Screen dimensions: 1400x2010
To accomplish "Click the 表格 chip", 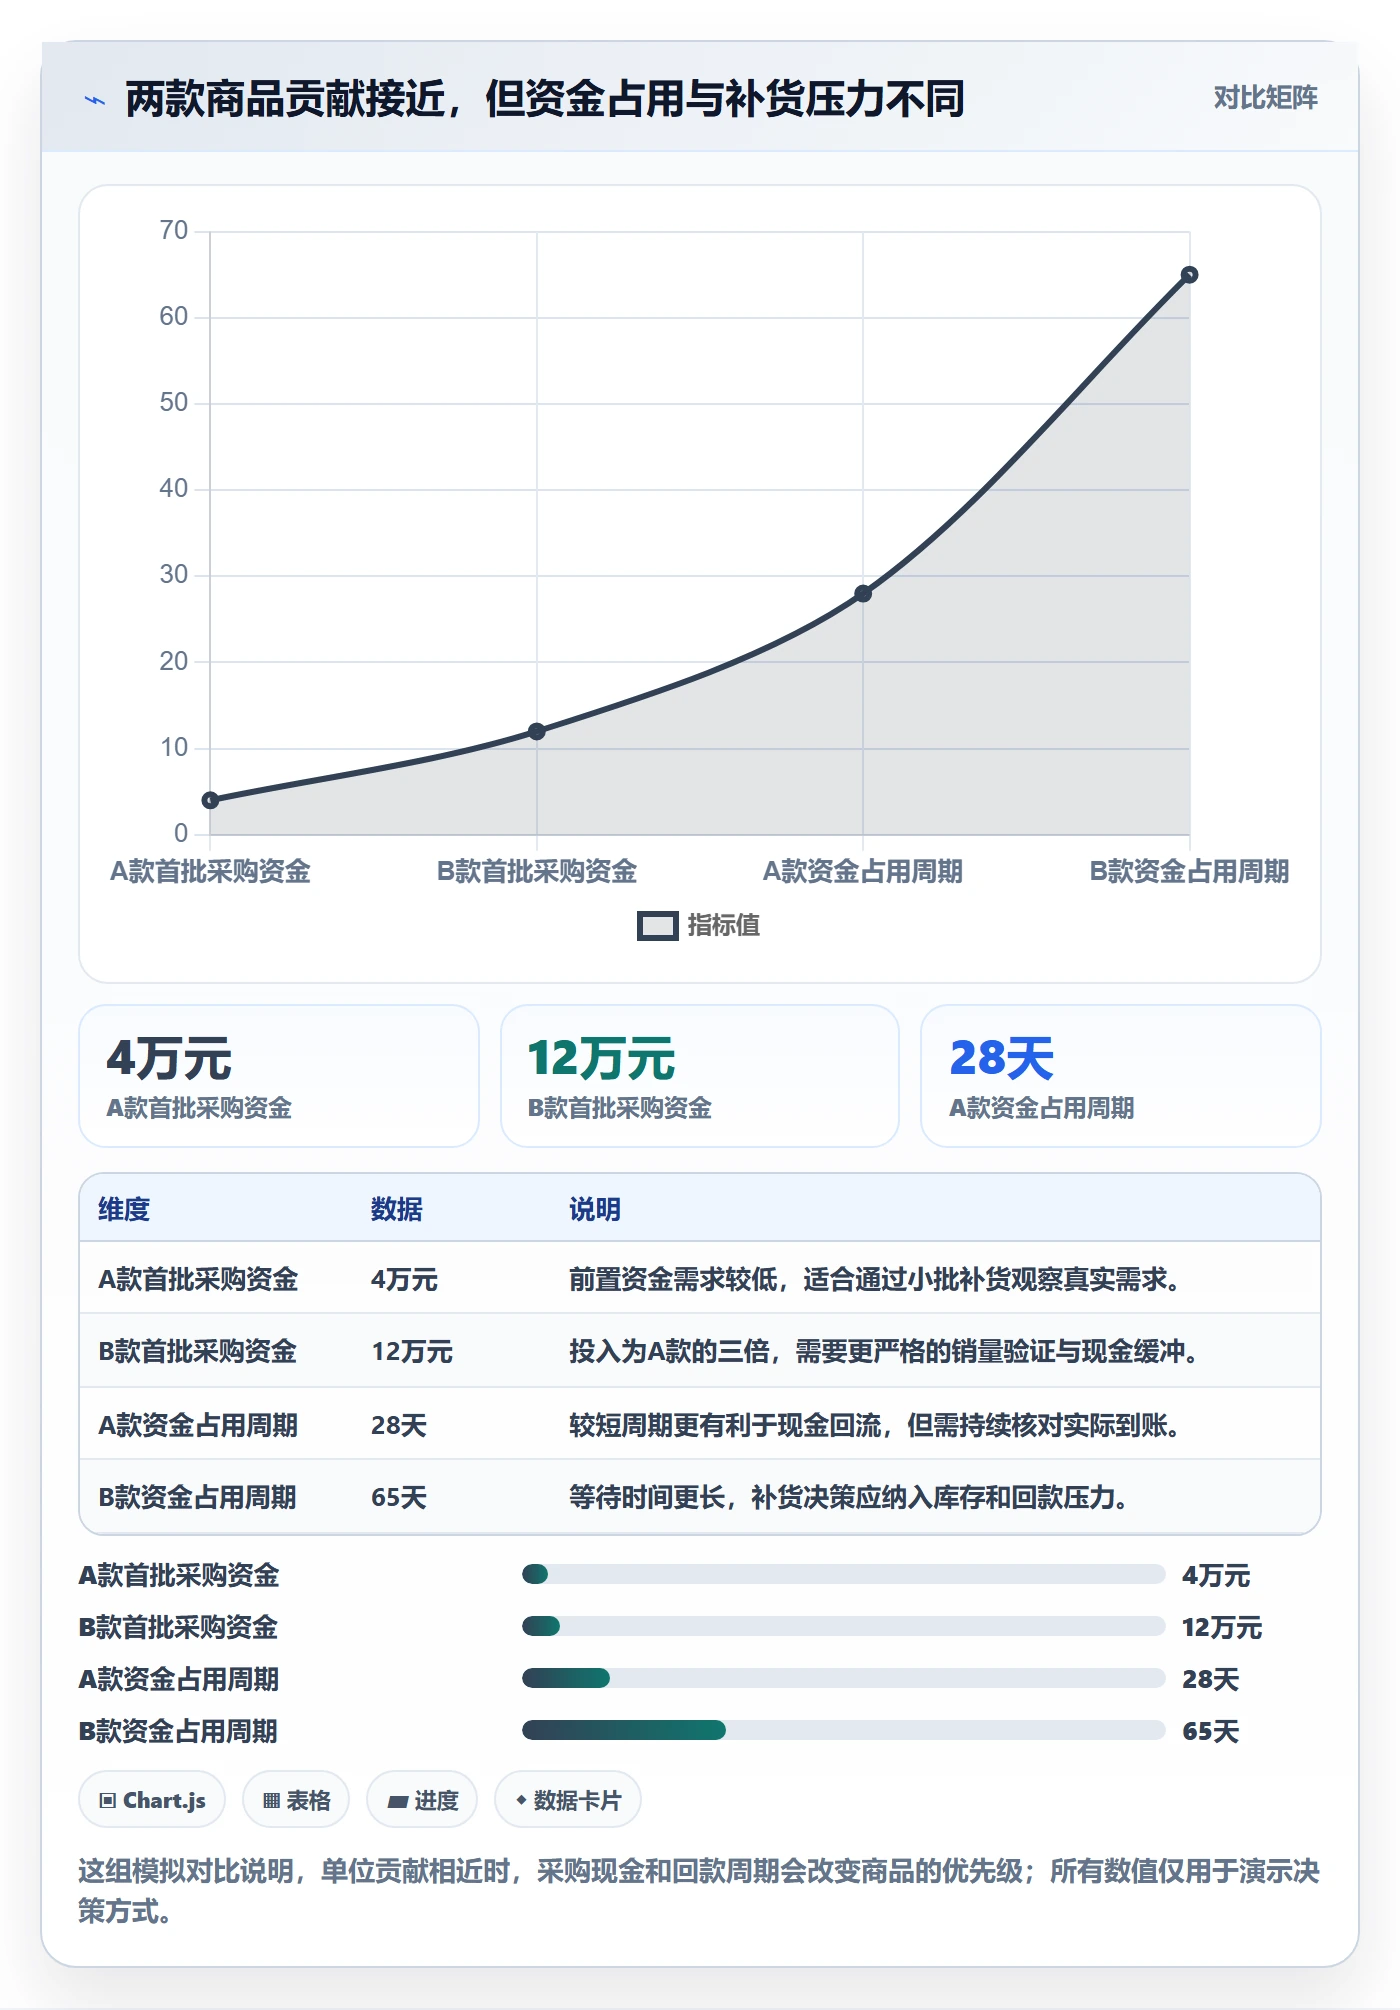I will click(x=296, y=1800).
